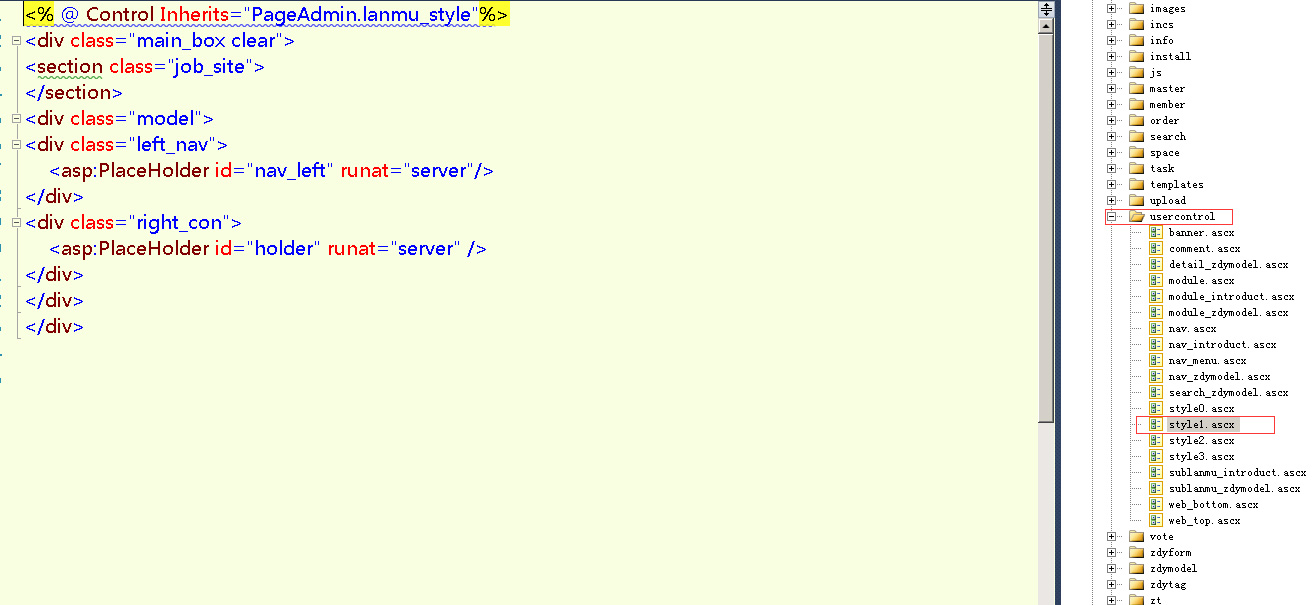Click the comment.ascx file icon
1313x605 pixels.
click(1155, 249)
